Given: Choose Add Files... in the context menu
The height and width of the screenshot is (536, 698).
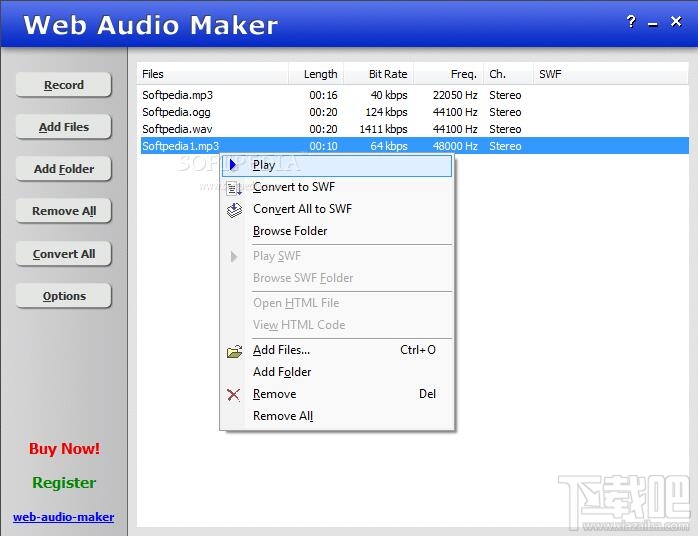Looking at the screenshot, I should pos(337,350).
